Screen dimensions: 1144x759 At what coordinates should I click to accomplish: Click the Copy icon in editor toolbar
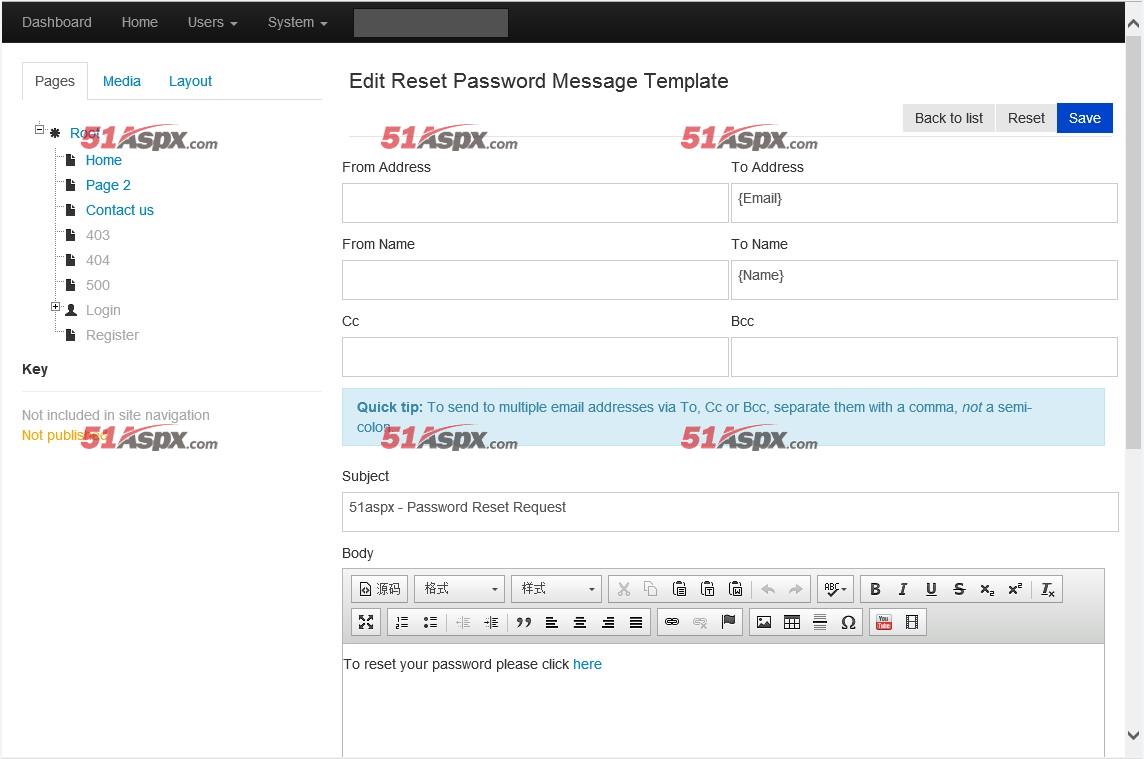(x=651, y=589)
